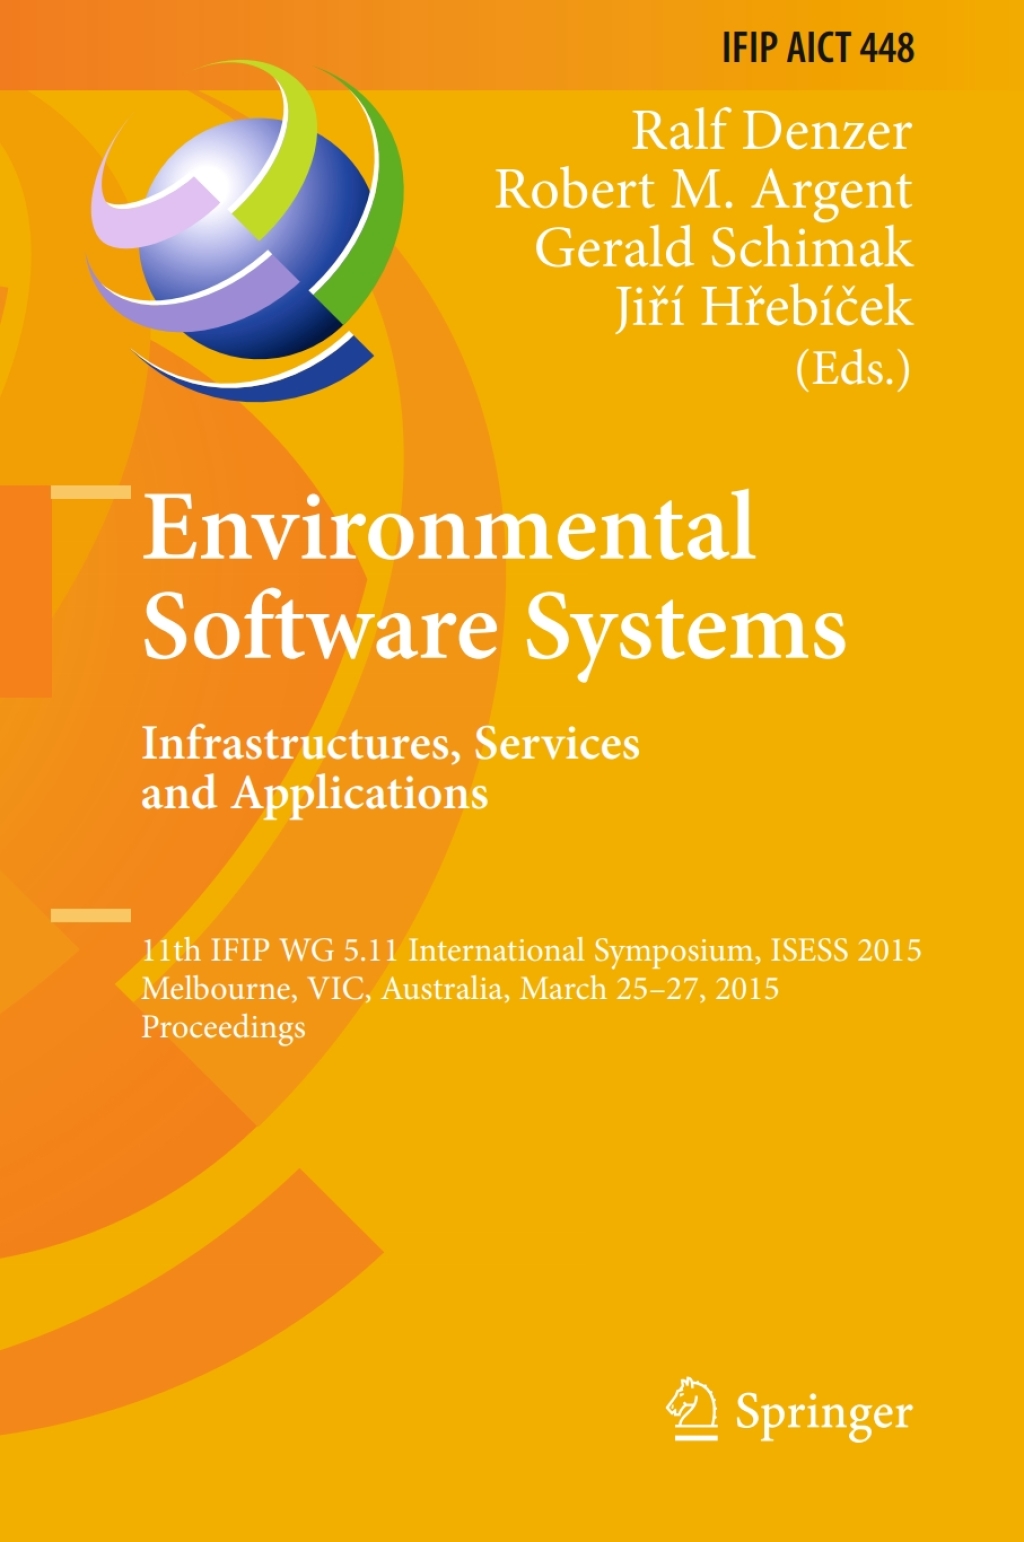Click the IFIP AICT 448 series label

[818, 48]
